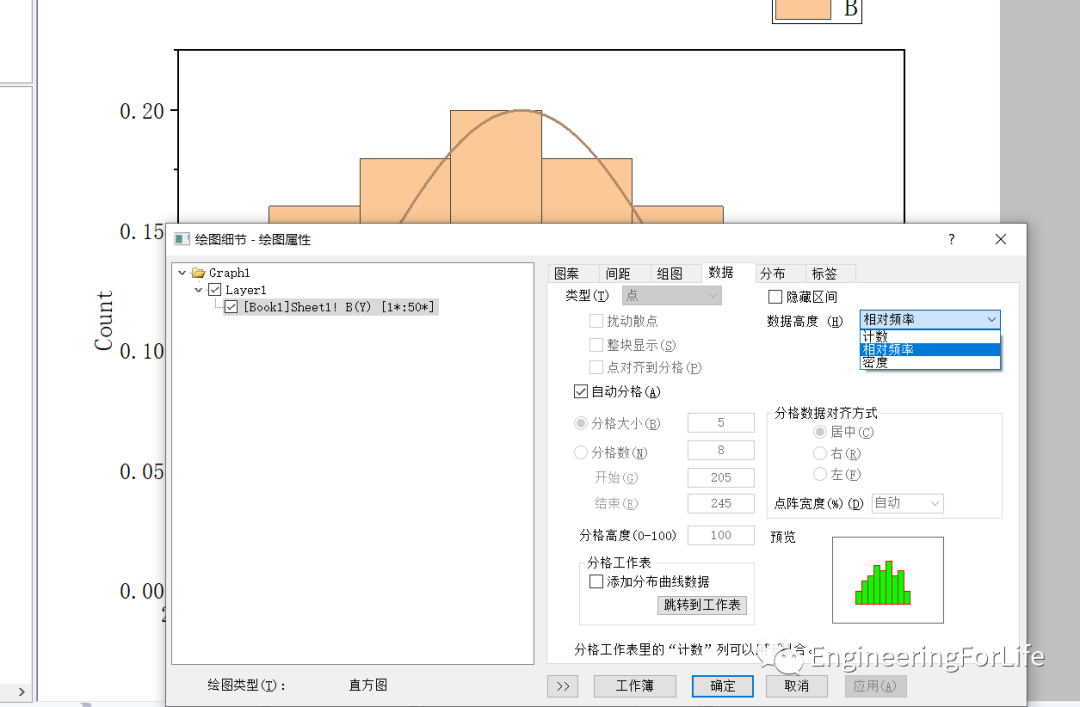1080x707 pixels.
Task: Click the Plot Details dialog title icon
Action: (x=182, y=239)
